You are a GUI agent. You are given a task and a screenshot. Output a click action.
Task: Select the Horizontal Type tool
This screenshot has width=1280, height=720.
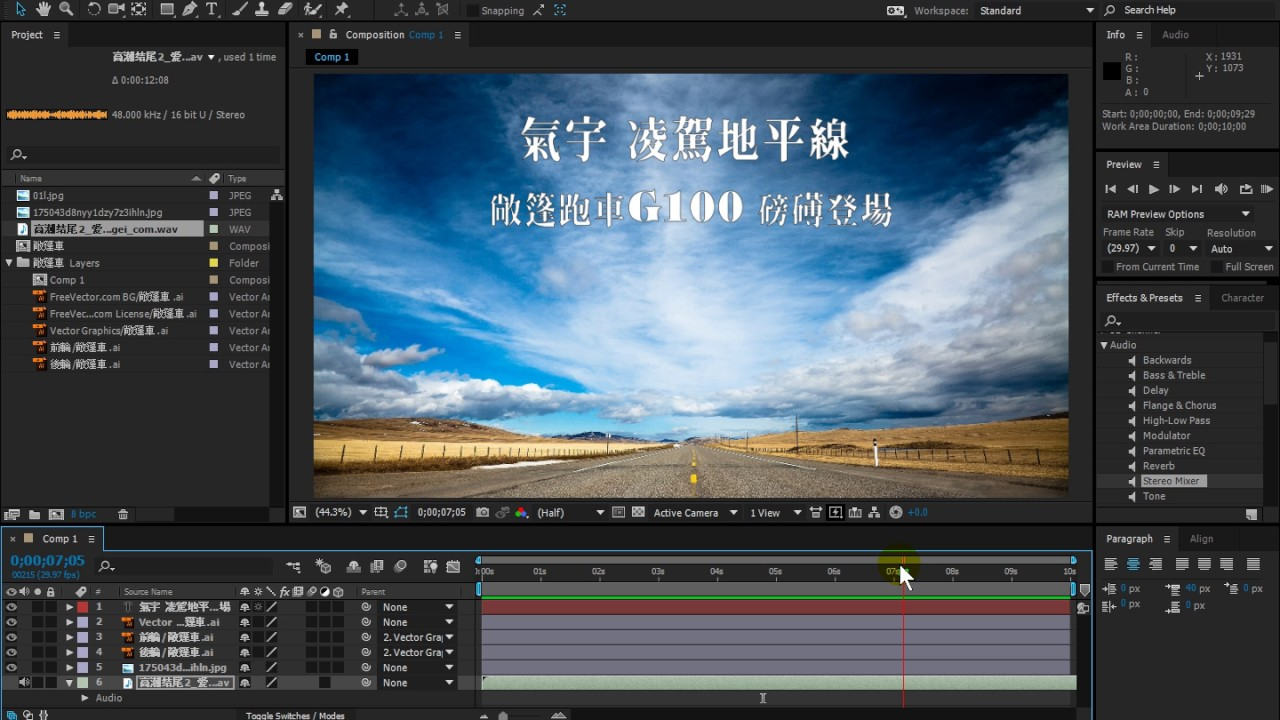(212, 9)
